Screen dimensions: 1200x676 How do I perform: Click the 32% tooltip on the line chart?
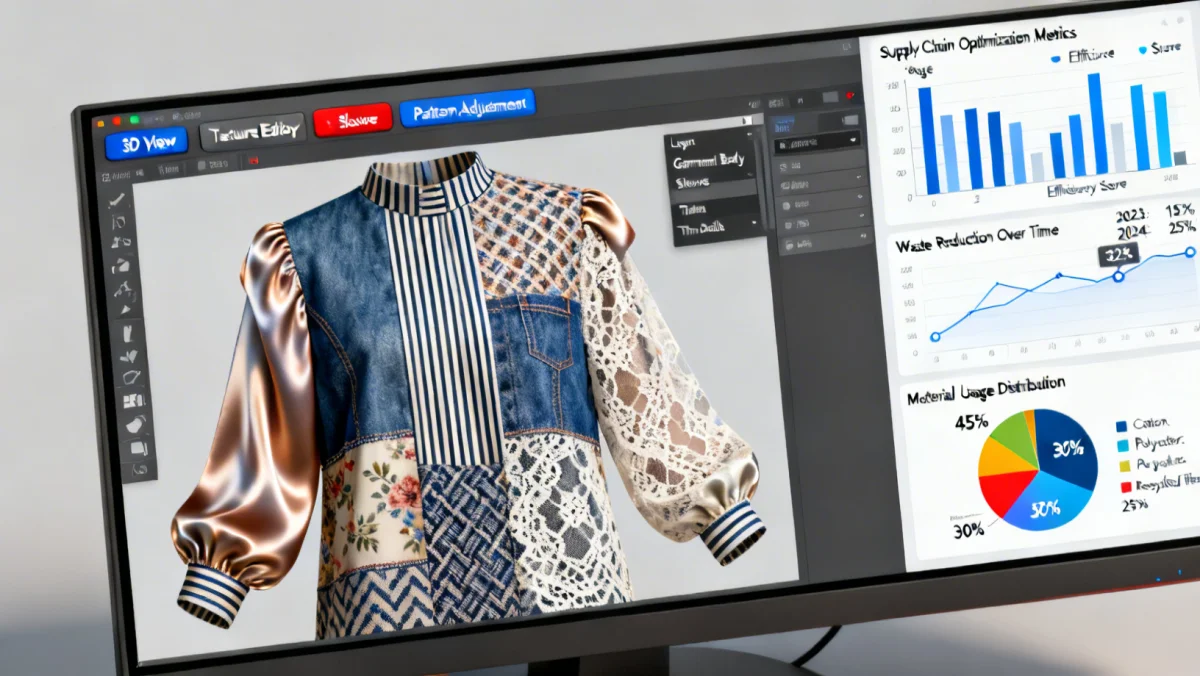[1119, 253]
